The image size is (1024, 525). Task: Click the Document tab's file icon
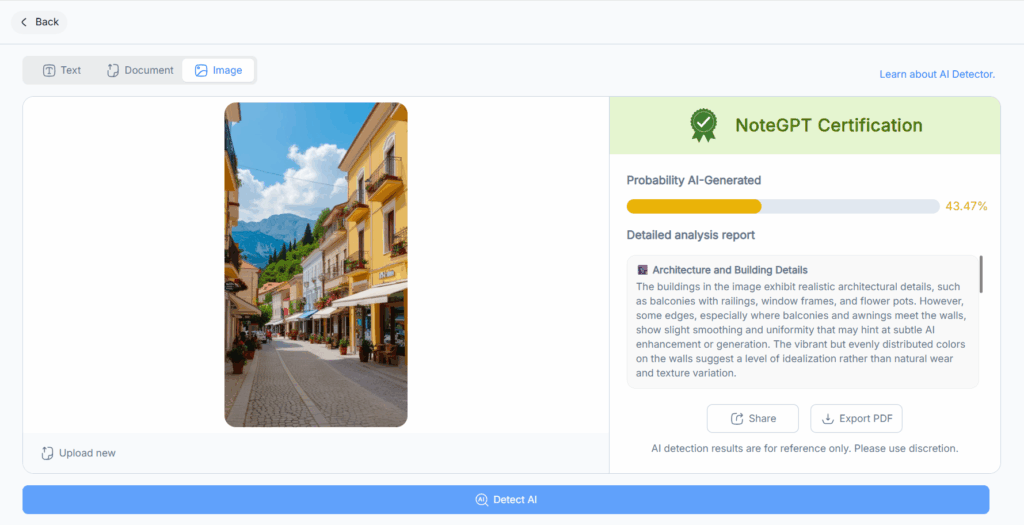pyautogui.click(x=113, y=70)
